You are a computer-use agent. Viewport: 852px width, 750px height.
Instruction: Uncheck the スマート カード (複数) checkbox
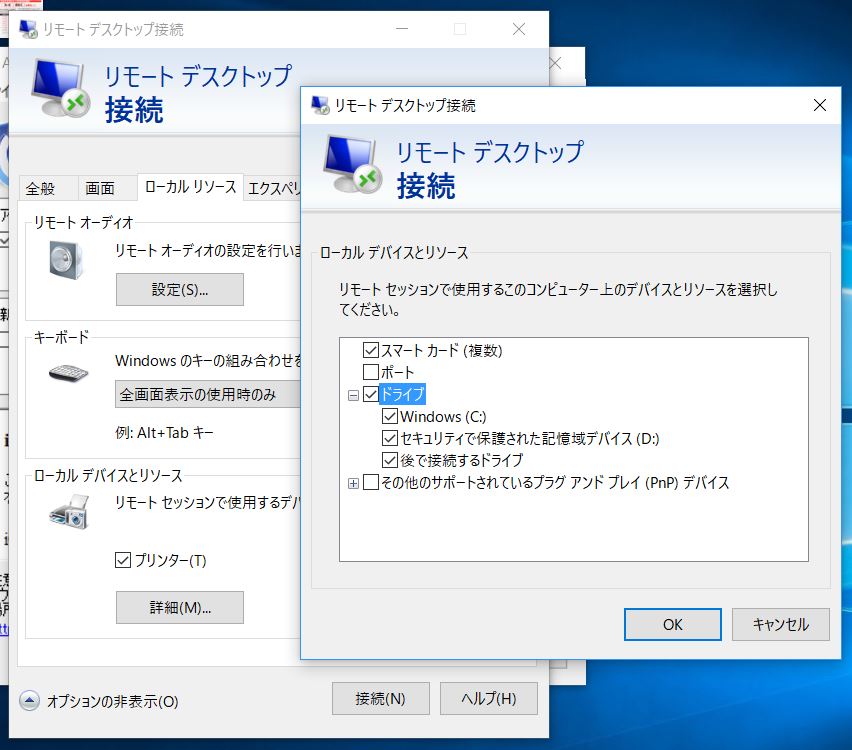click(371, 350)
